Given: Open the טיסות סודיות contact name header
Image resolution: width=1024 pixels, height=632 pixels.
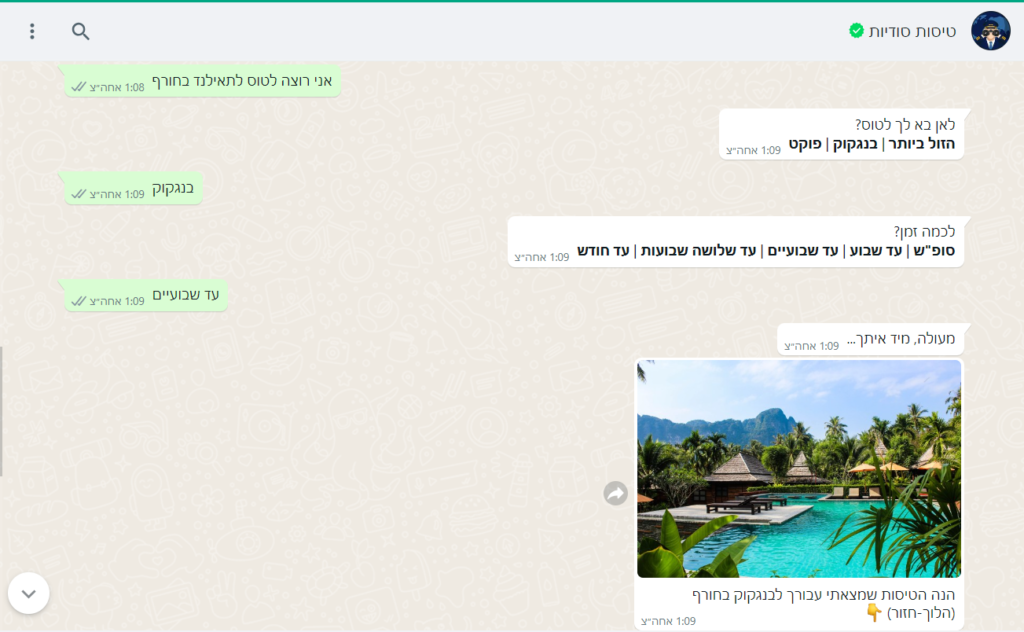Looking at the screenshot, I should [912, 31].
